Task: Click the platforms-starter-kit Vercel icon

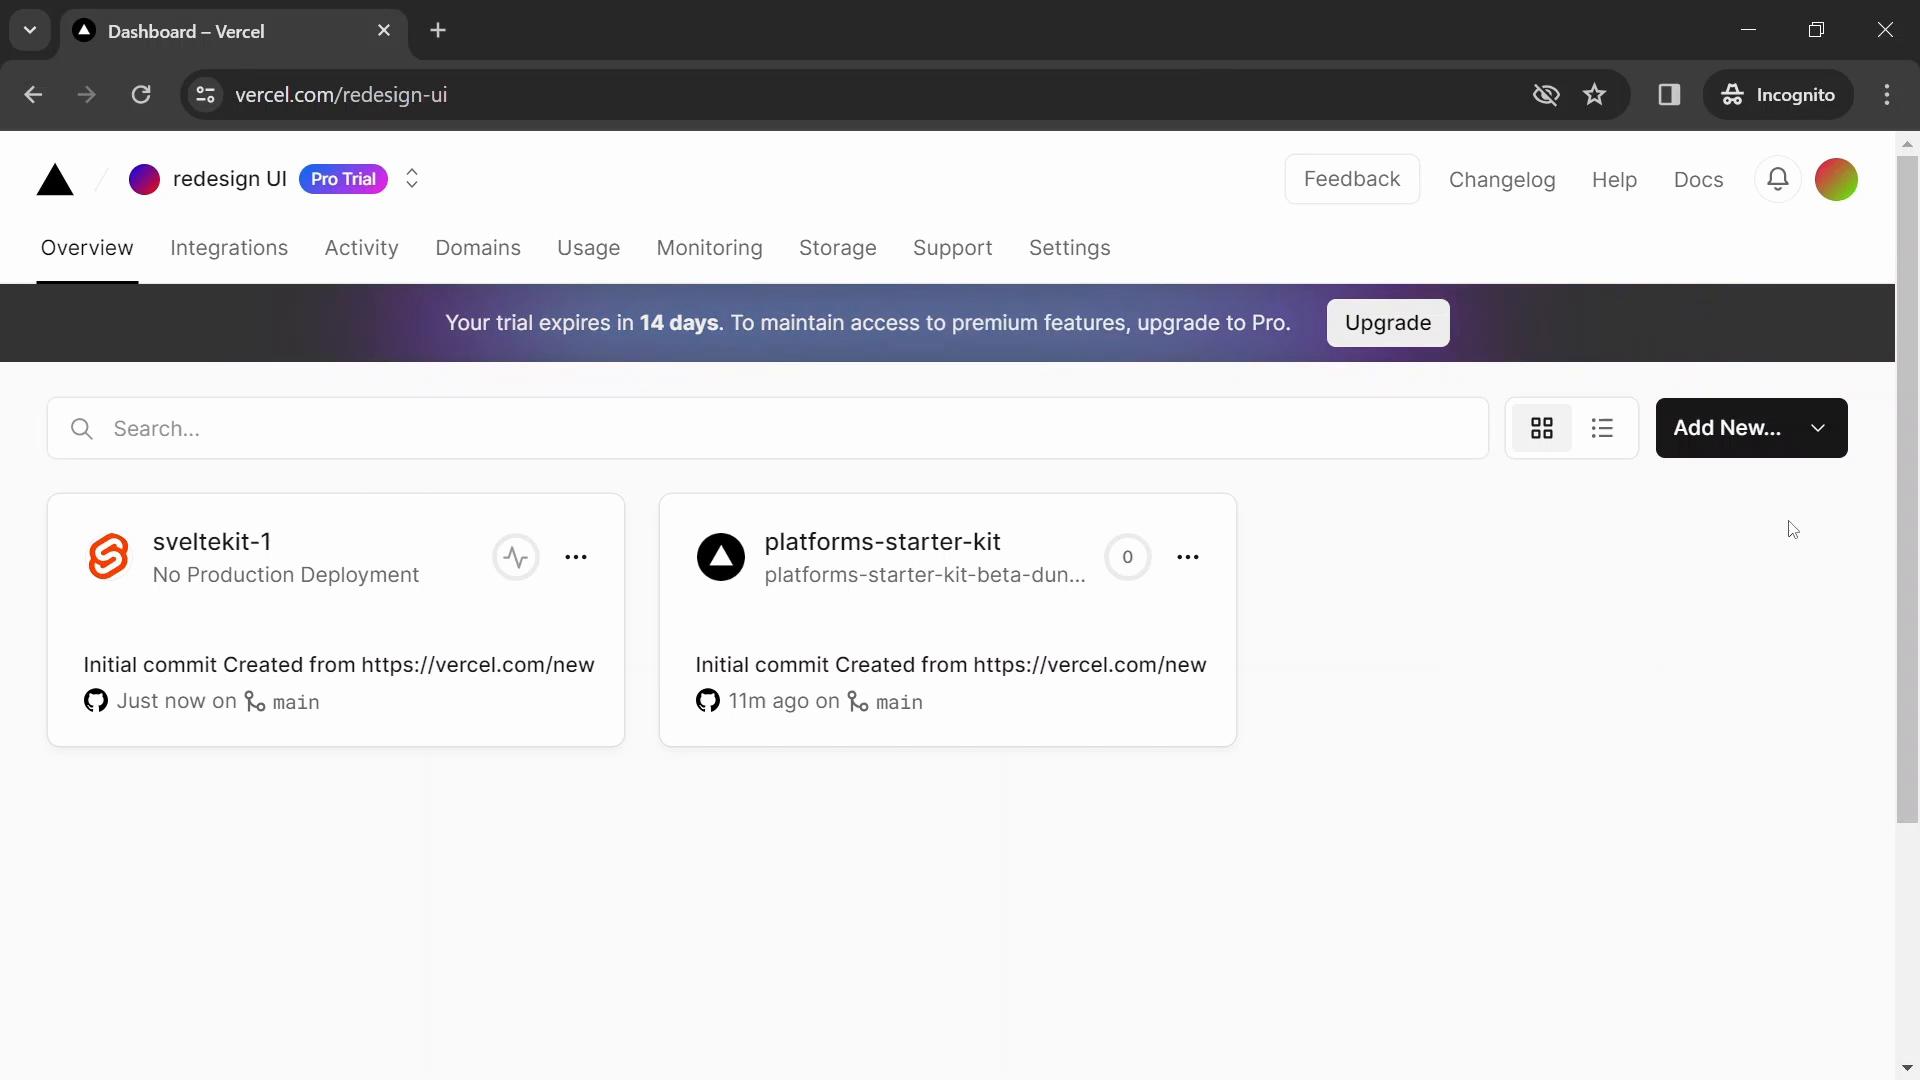Action: pyautogui.click(x=720, y=555)
